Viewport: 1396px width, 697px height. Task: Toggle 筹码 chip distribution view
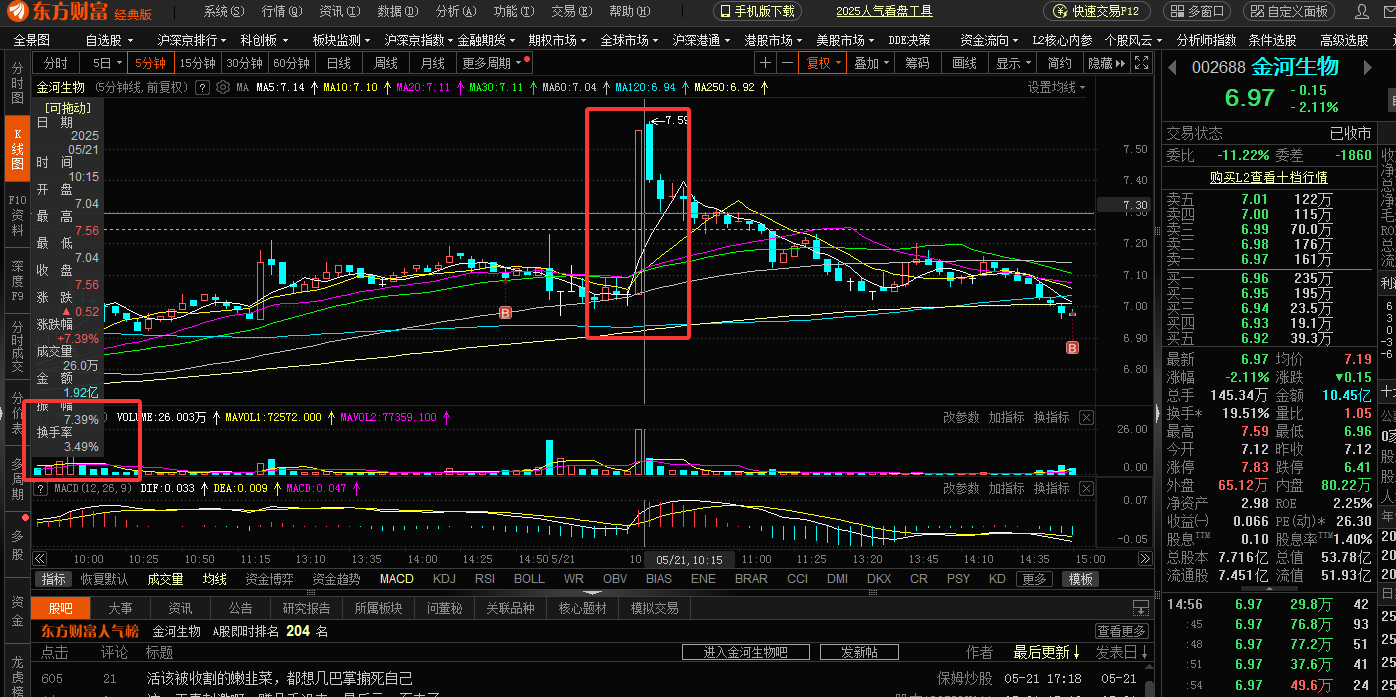[x=917, y=62]
